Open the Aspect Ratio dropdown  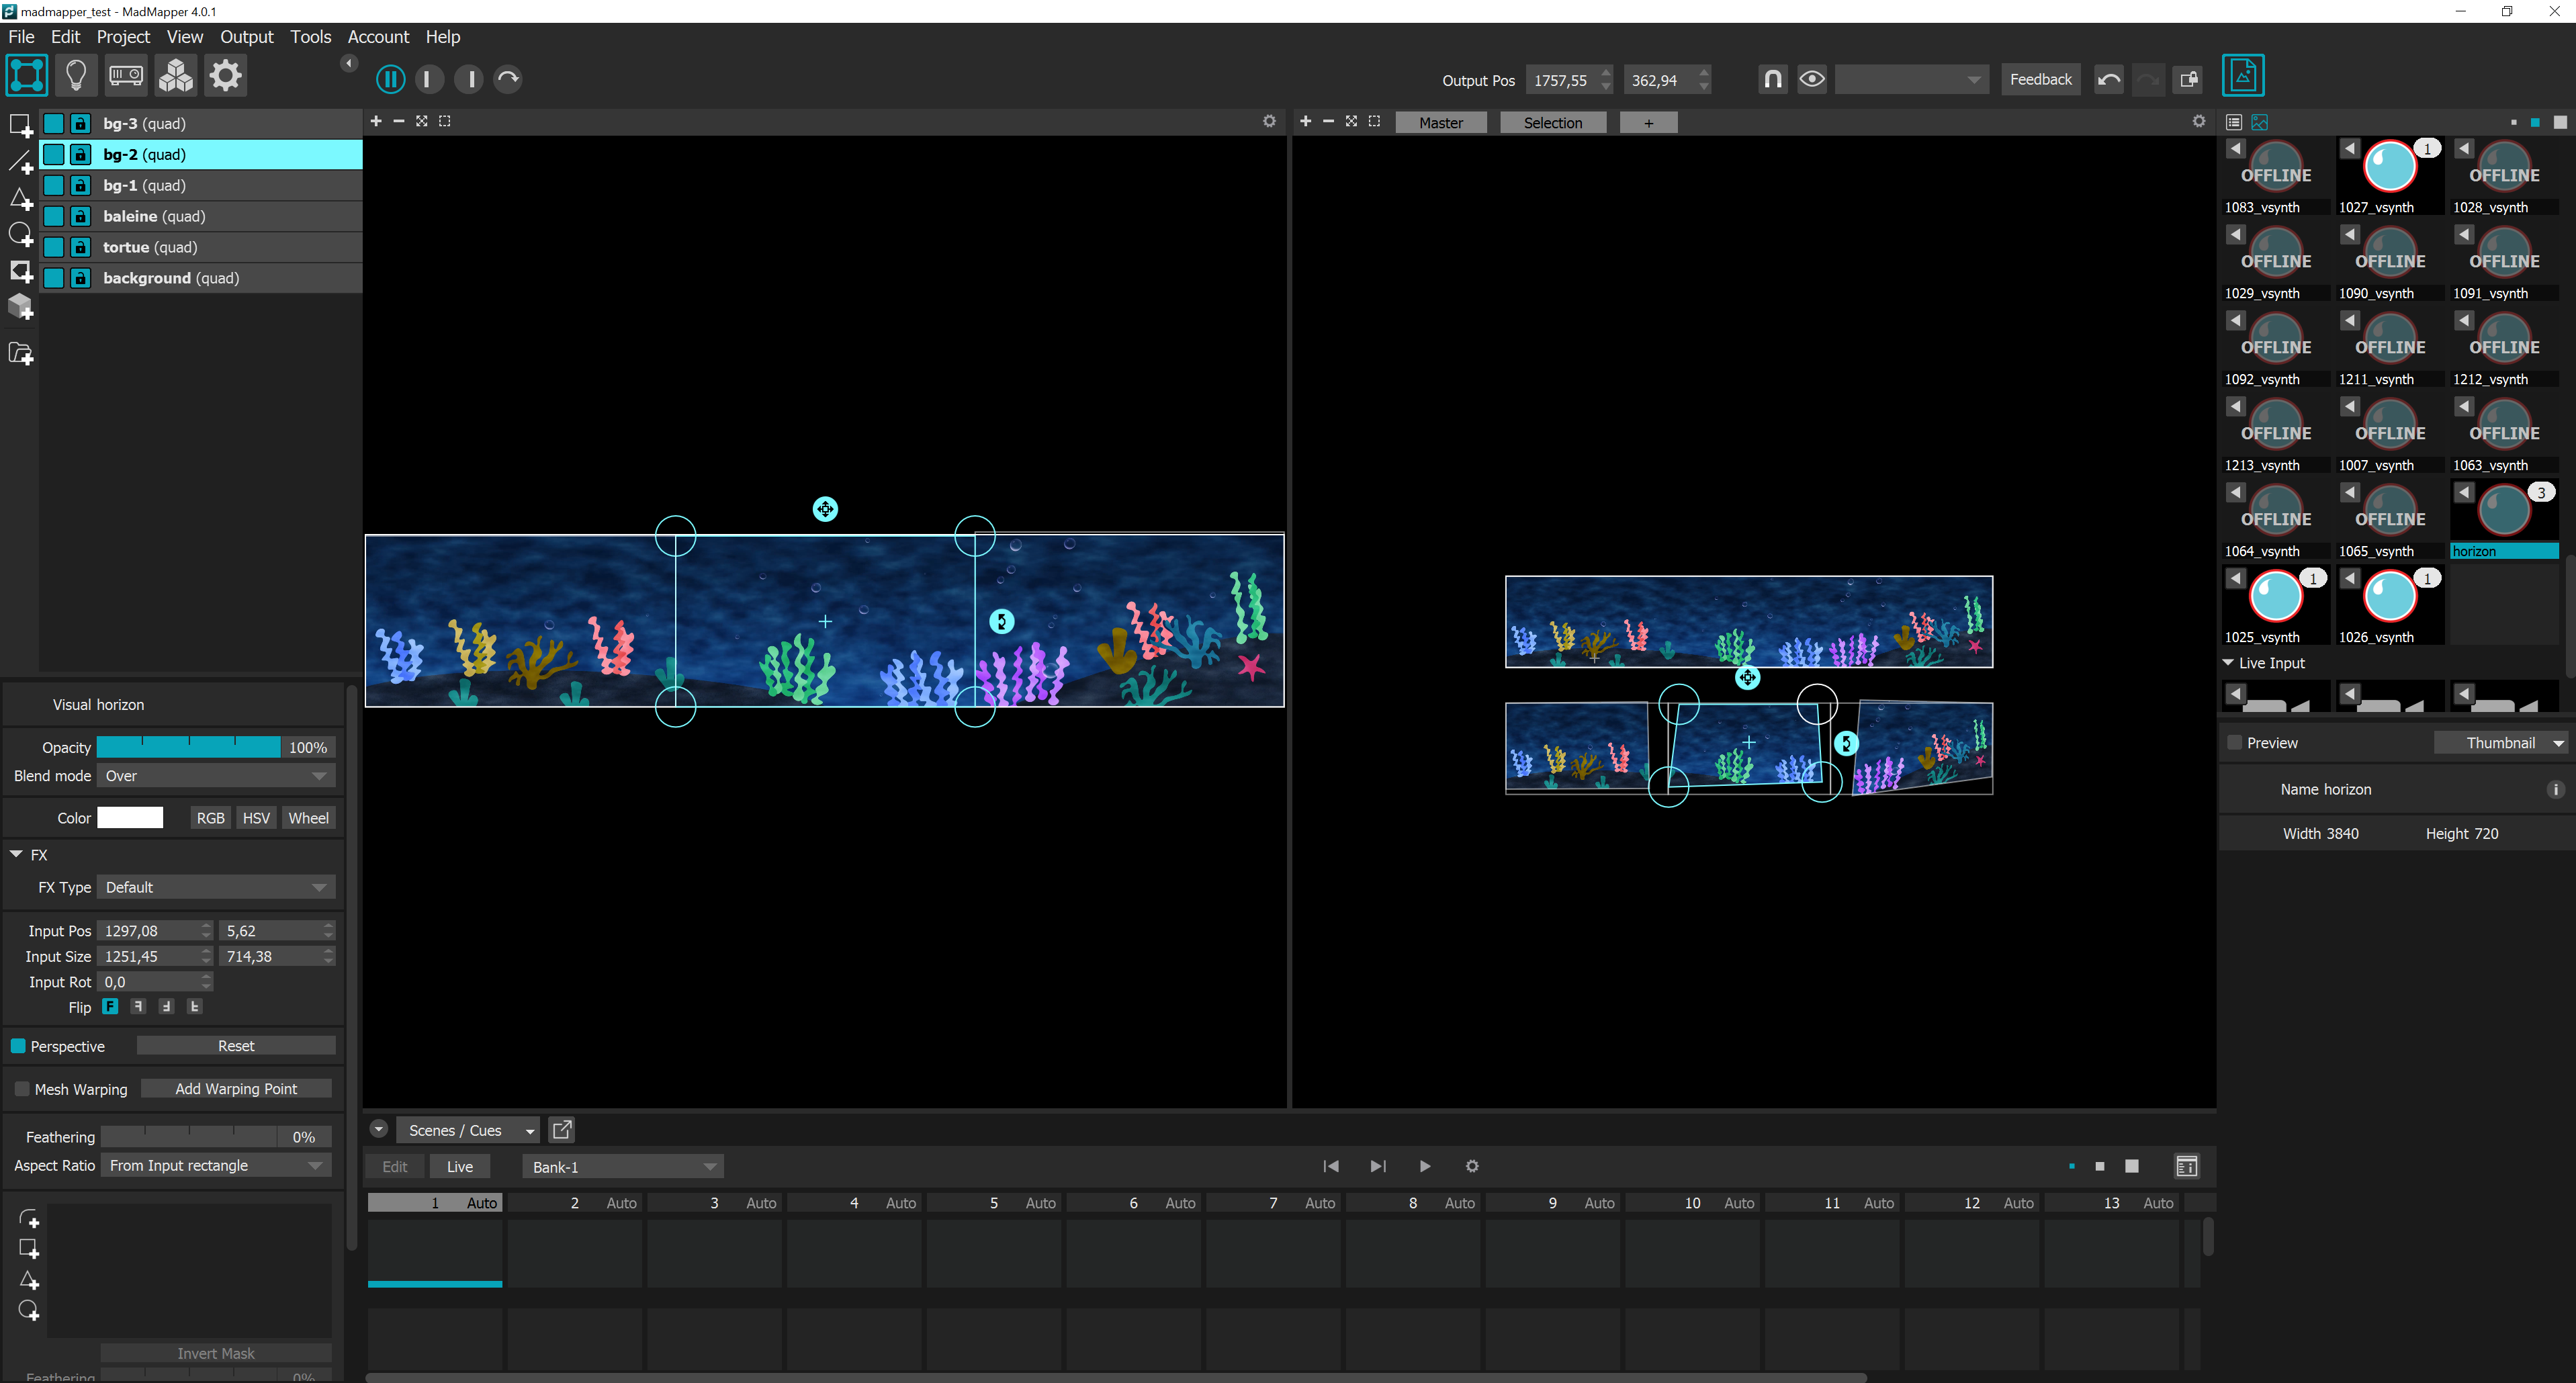click(x=215, y=1166)
